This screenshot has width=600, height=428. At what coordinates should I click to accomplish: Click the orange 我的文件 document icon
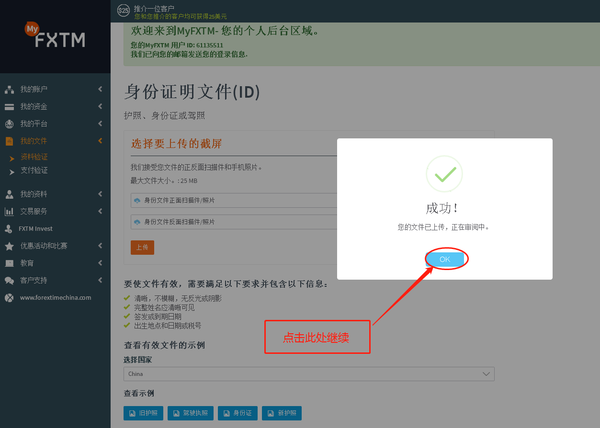pyautogui.click(x=9, y=141)
